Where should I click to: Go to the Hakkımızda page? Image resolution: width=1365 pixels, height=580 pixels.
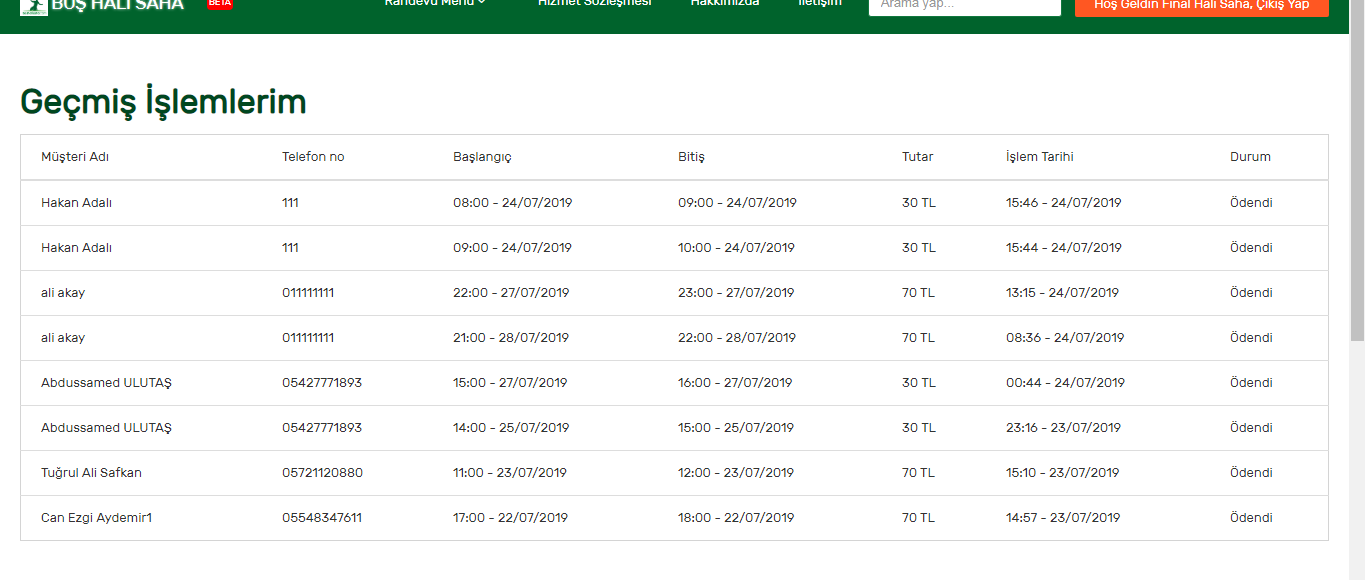click(x=725, y=4)
